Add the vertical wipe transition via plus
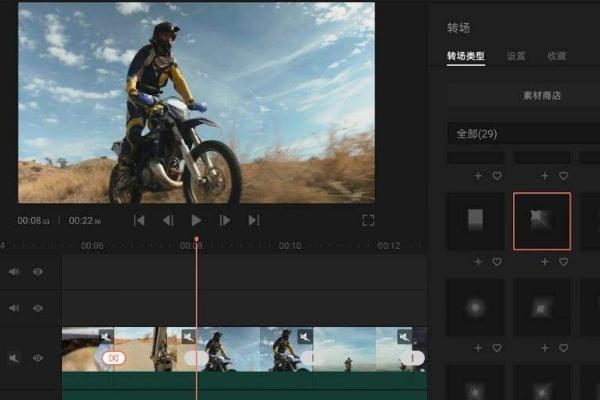The image size is (600, 400). click(478, 262)
